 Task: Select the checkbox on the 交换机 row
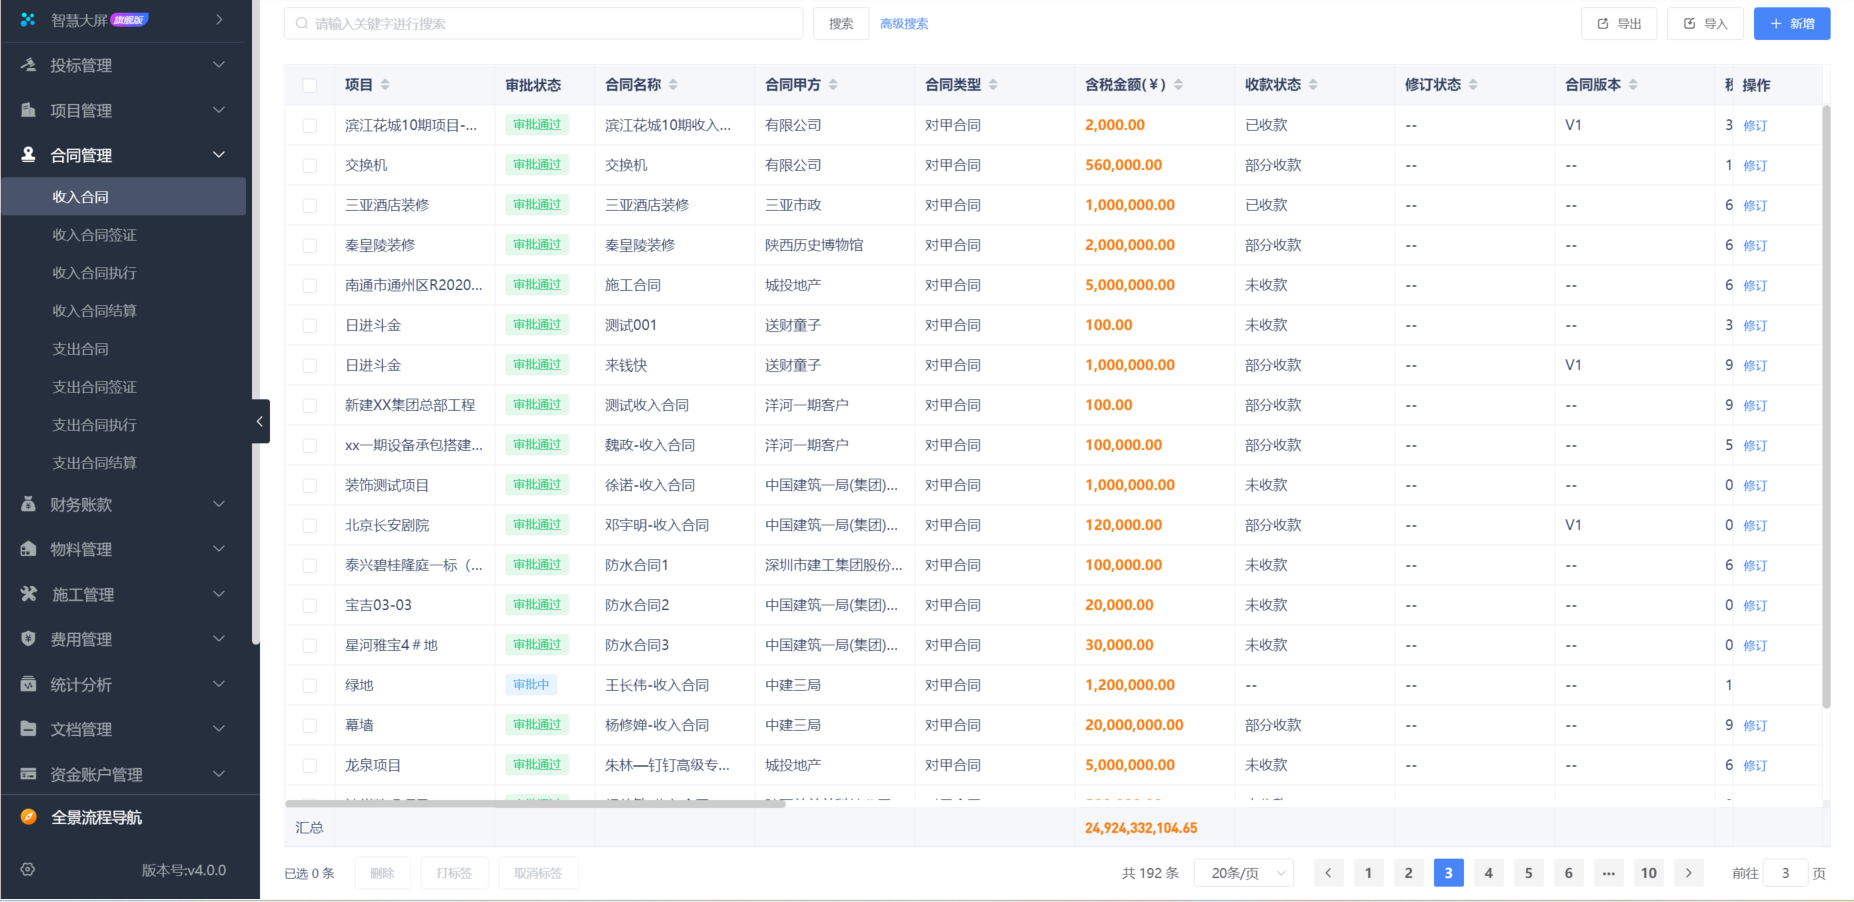[309, 164]
